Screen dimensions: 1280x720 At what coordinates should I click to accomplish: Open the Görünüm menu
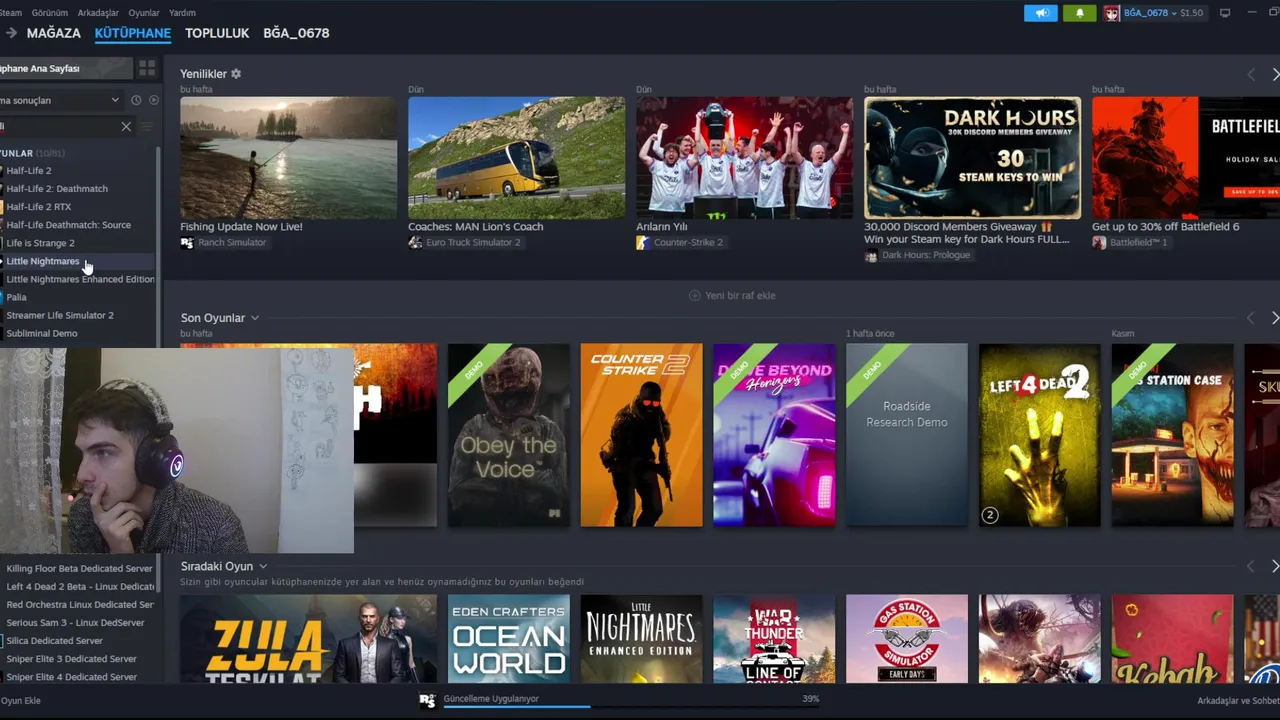click(x=50, y=13)
